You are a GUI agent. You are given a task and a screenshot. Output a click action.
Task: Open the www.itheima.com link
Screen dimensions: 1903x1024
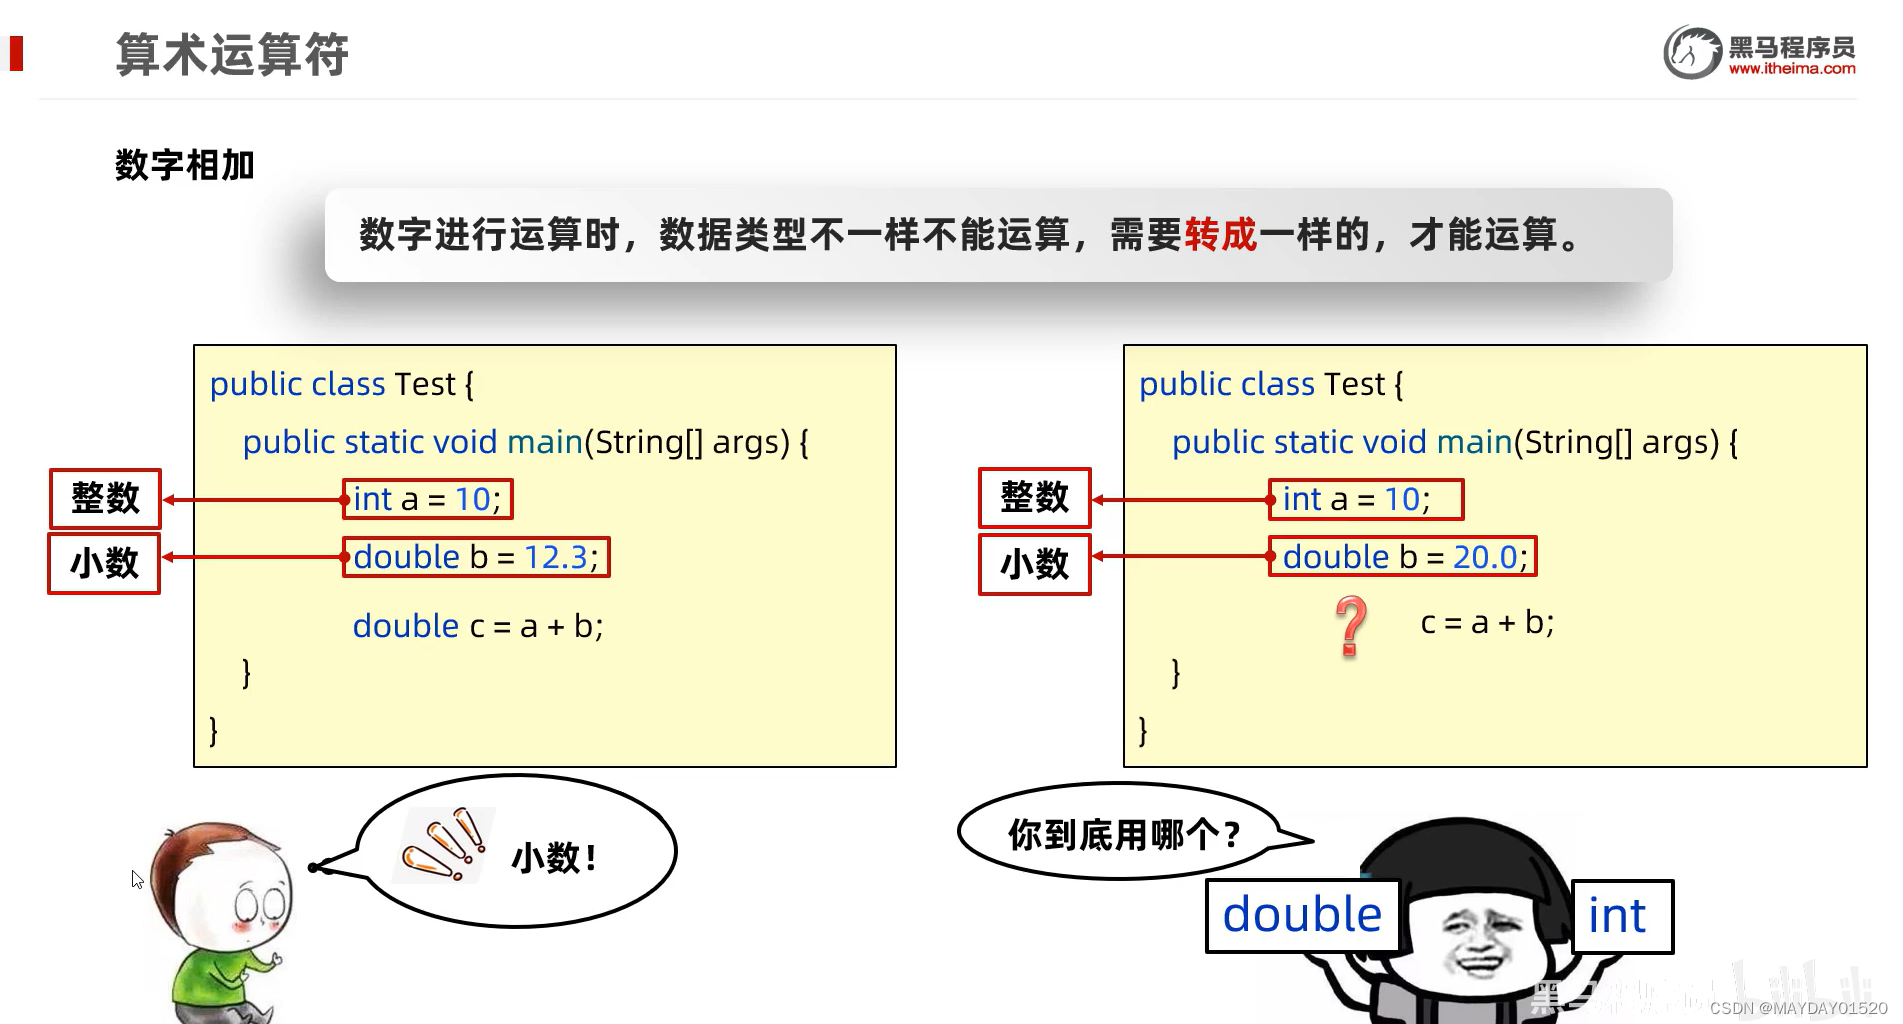[1791, 69]
